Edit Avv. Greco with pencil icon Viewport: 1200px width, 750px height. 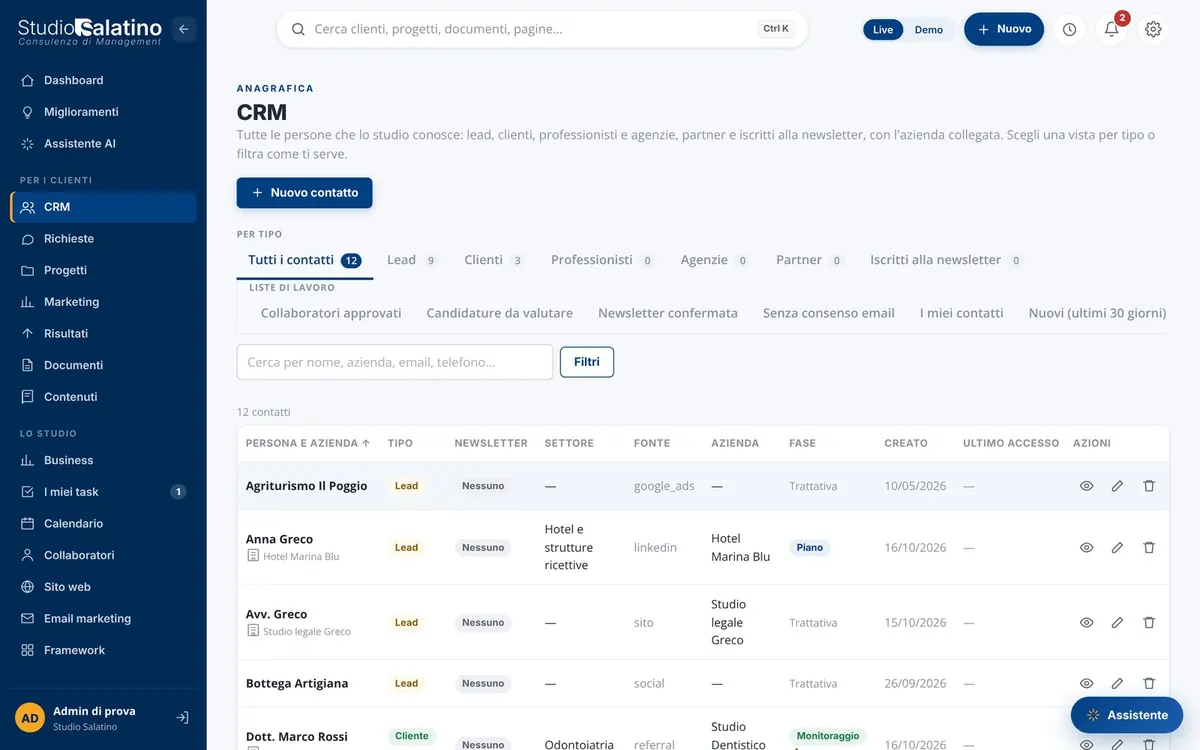coord(1117,622)
